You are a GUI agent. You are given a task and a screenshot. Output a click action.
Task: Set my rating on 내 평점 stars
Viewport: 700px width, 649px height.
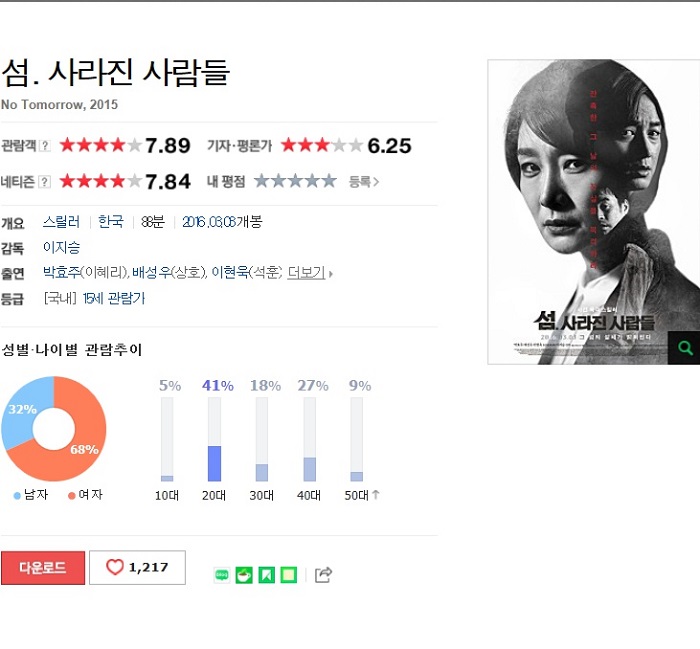pyautogui.click(x=295, y=181)
